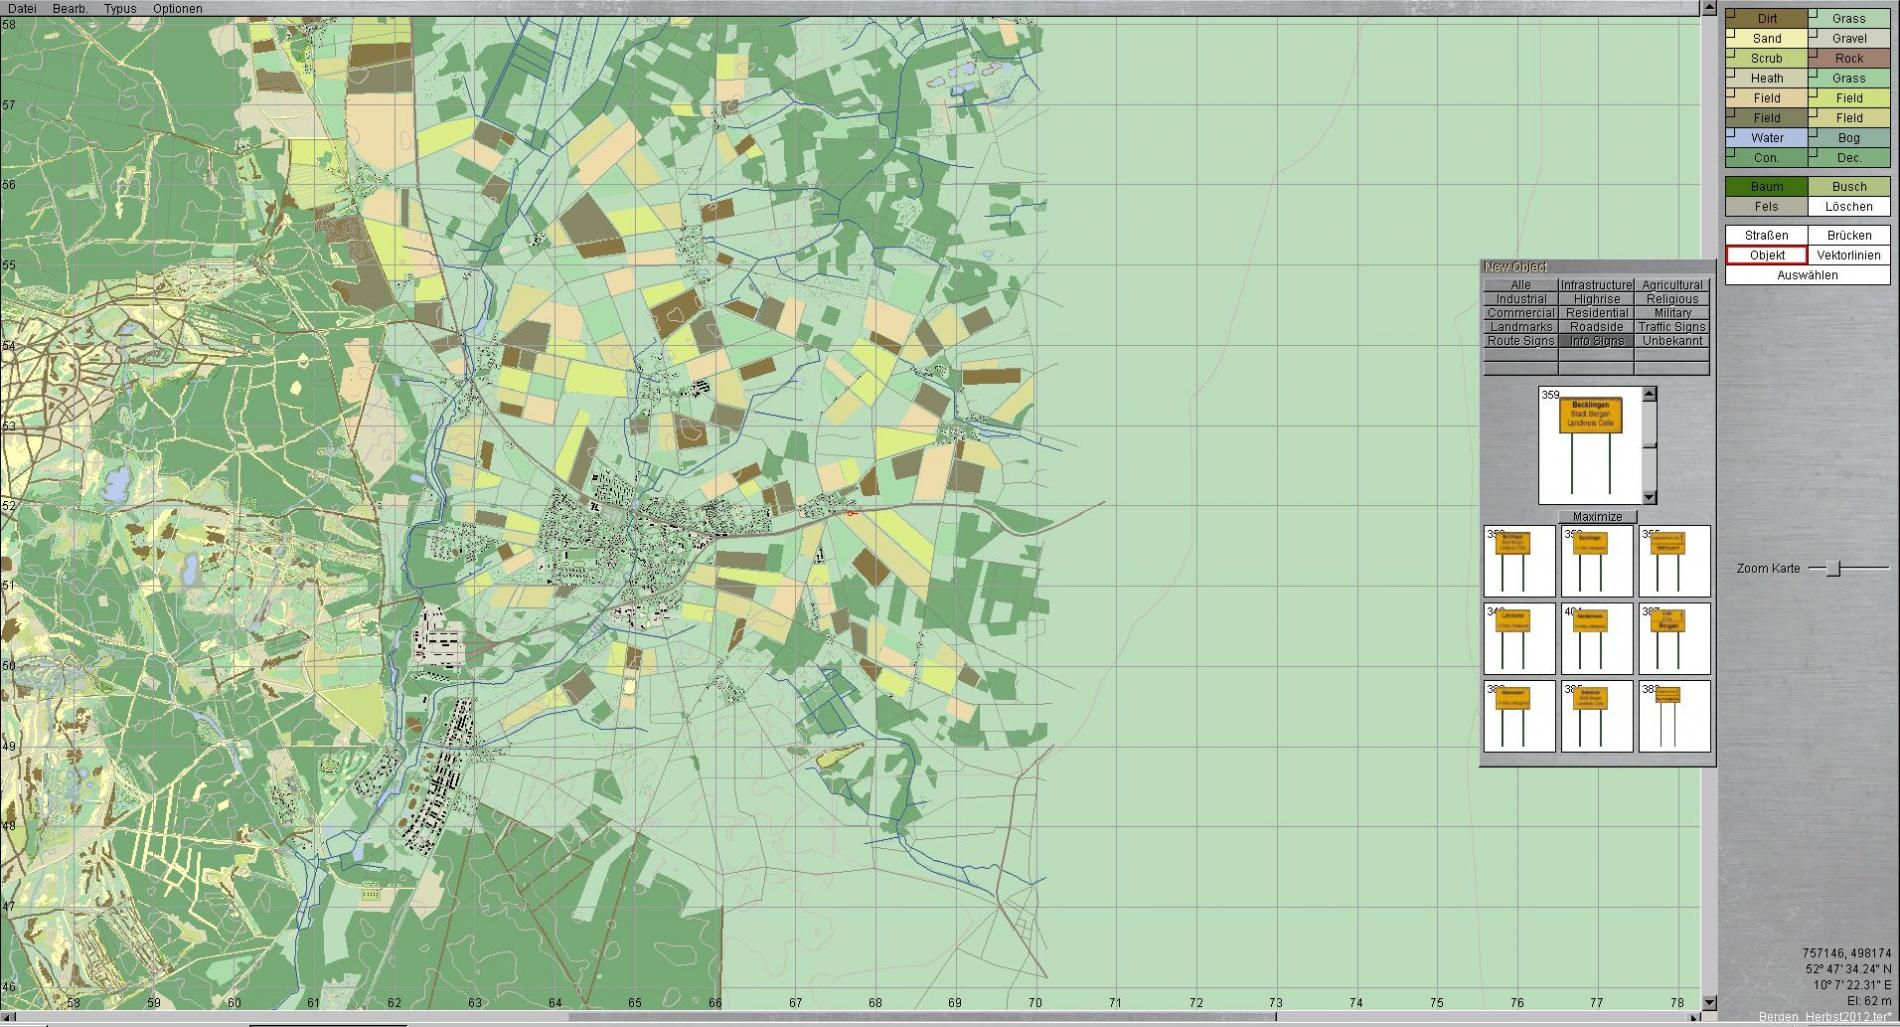
Task: Click the Löschen delete tool
Action: point(1849,206)
